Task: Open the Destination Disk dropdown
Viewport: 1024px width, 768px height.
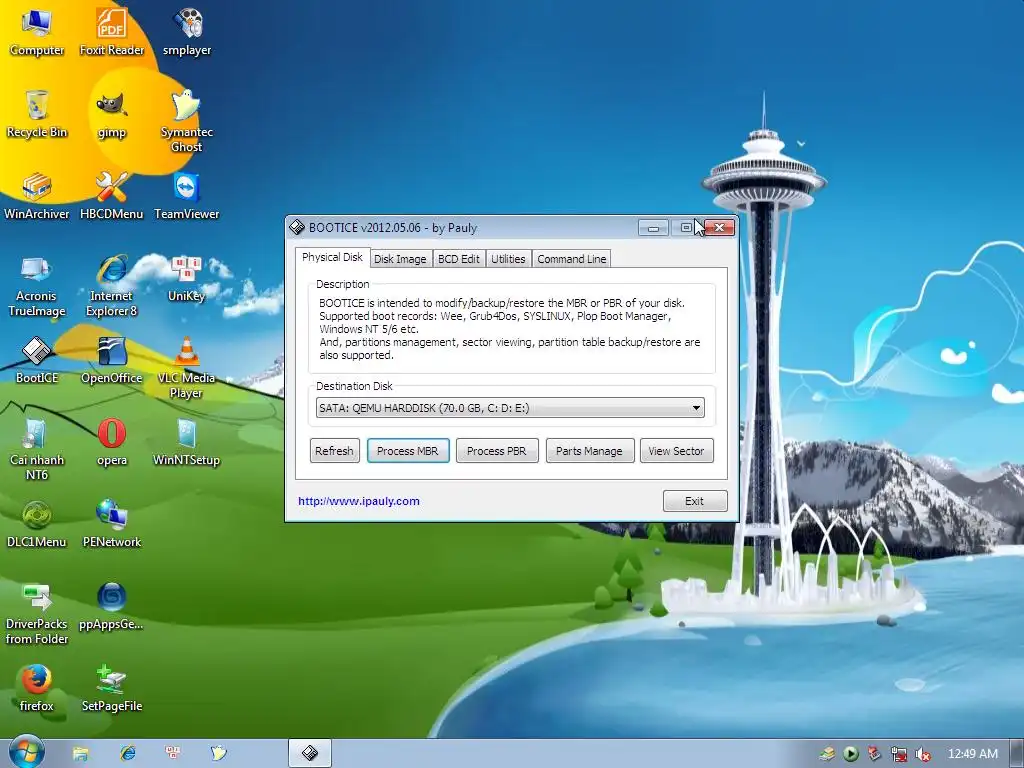Action: tap(510, 408)
